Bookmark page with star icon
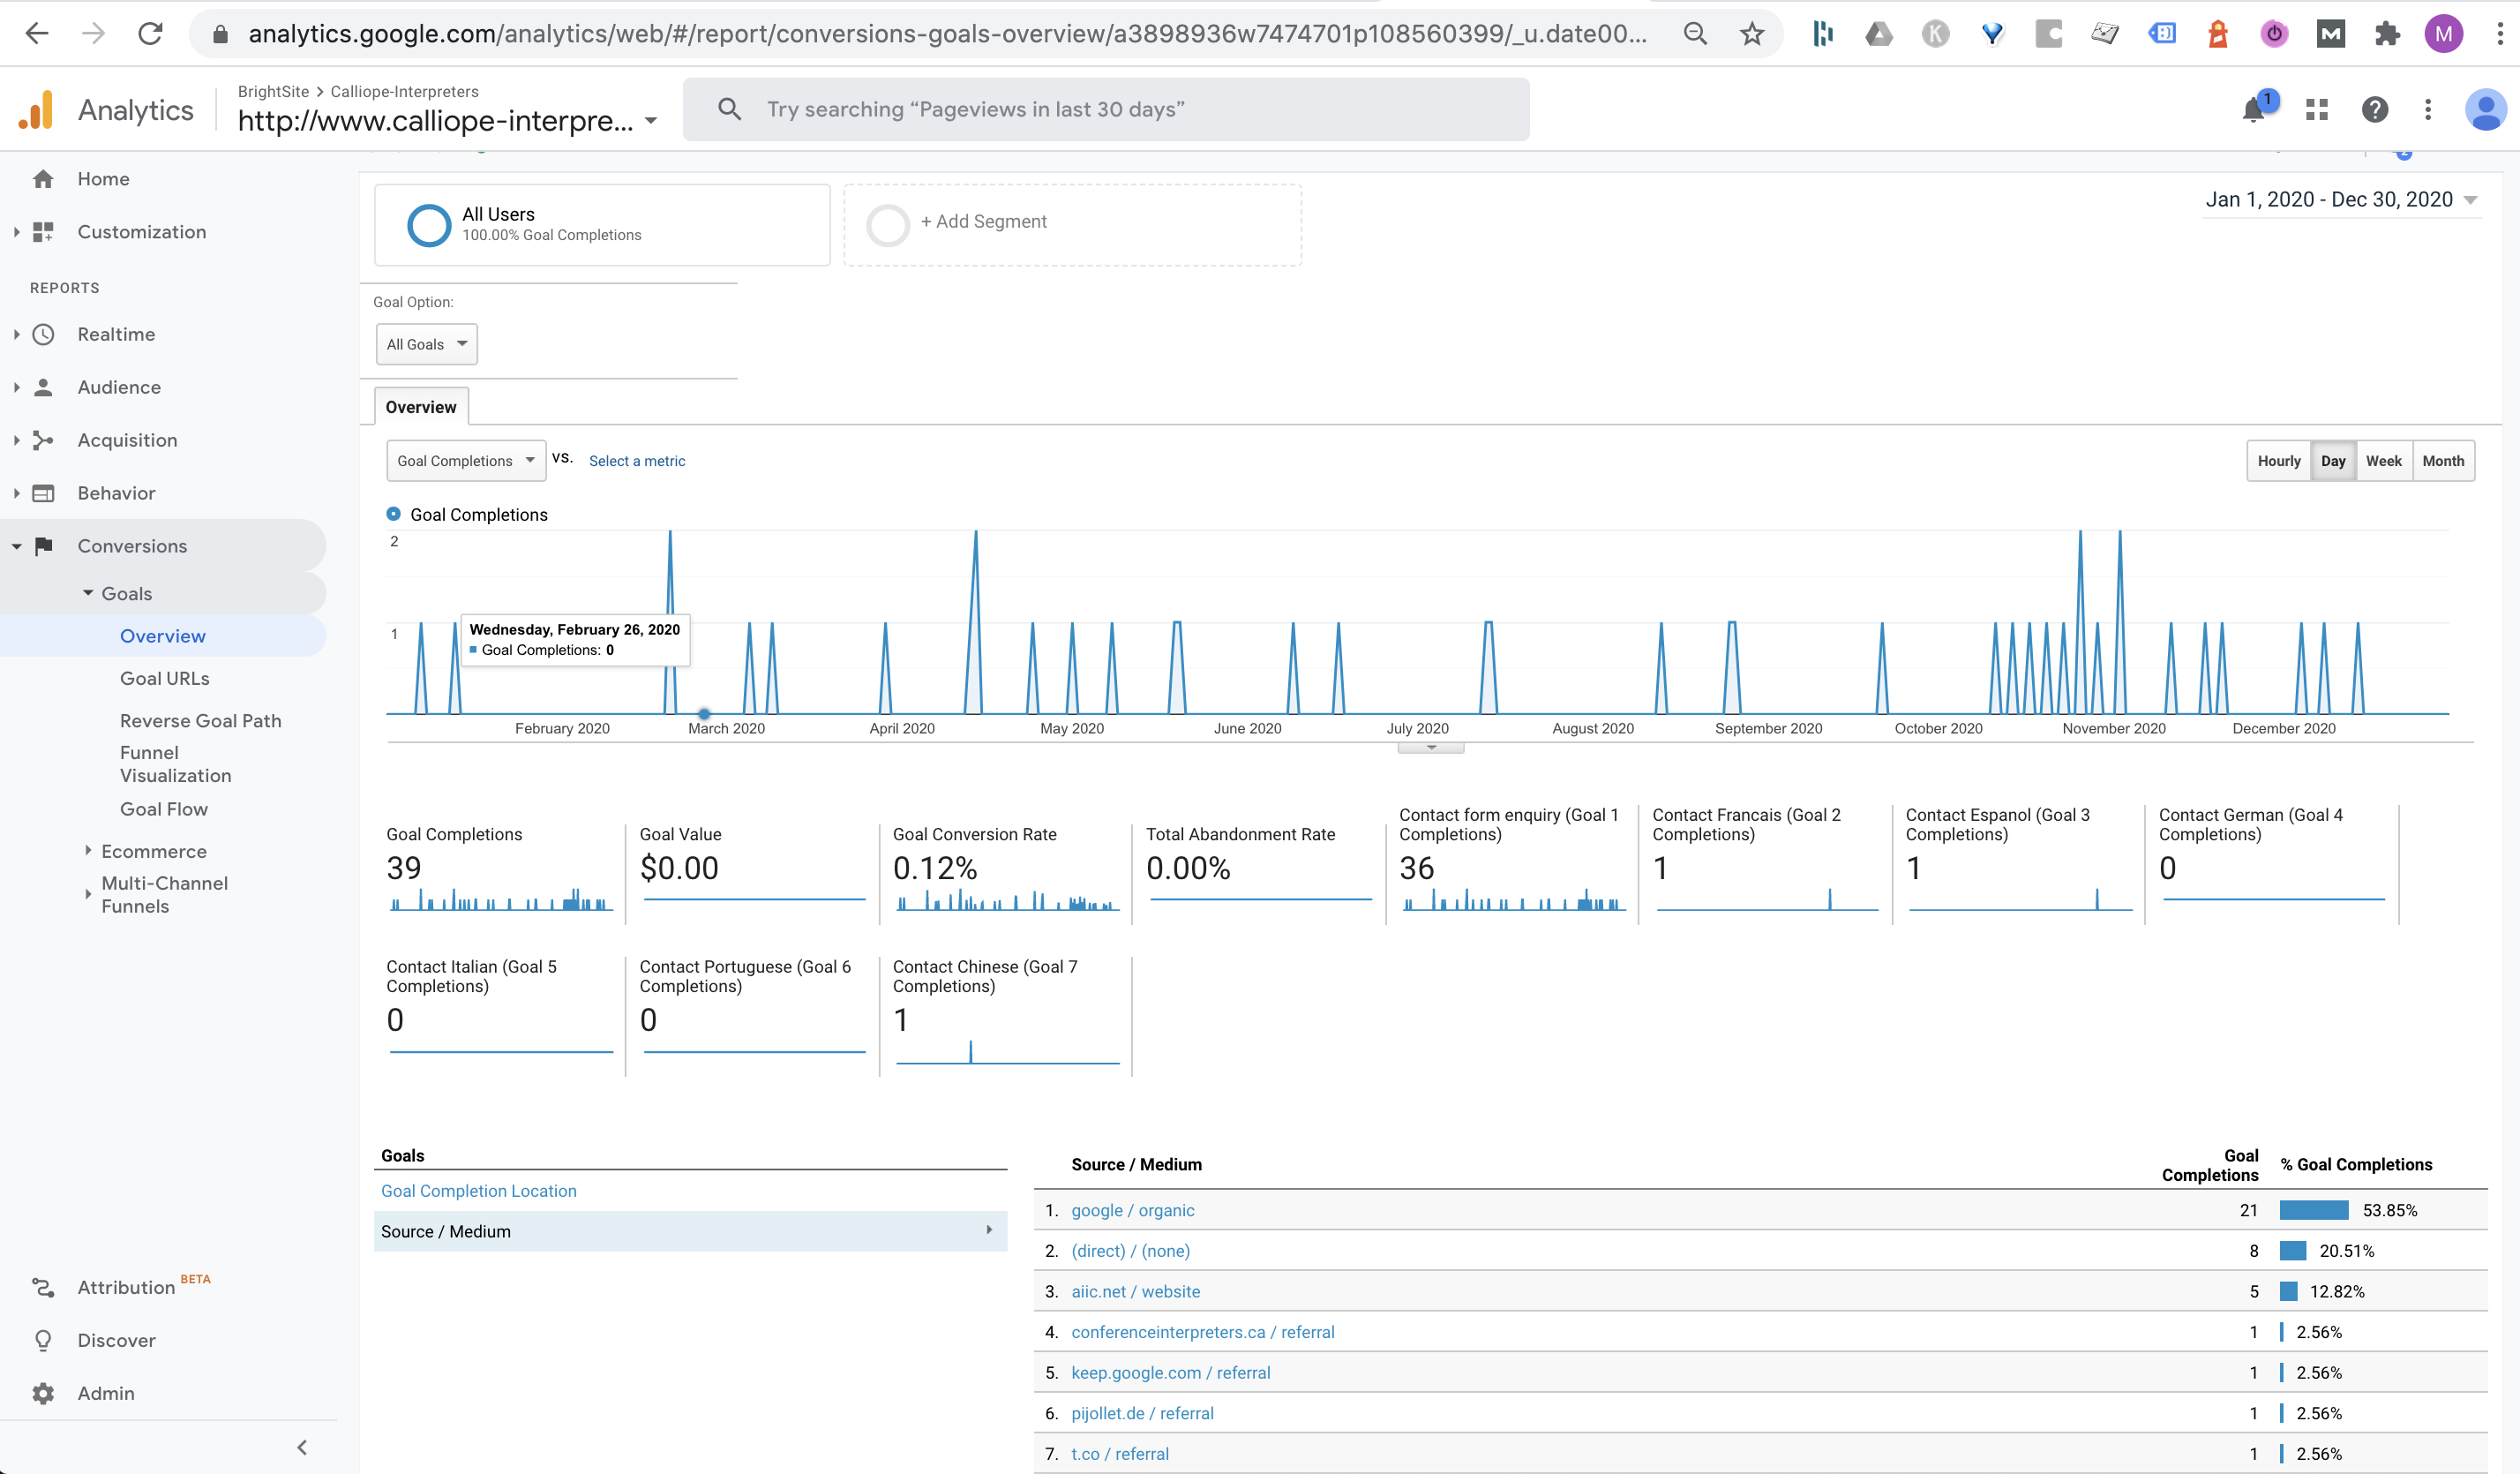 pyautogui.click(x=1752, y=34)
